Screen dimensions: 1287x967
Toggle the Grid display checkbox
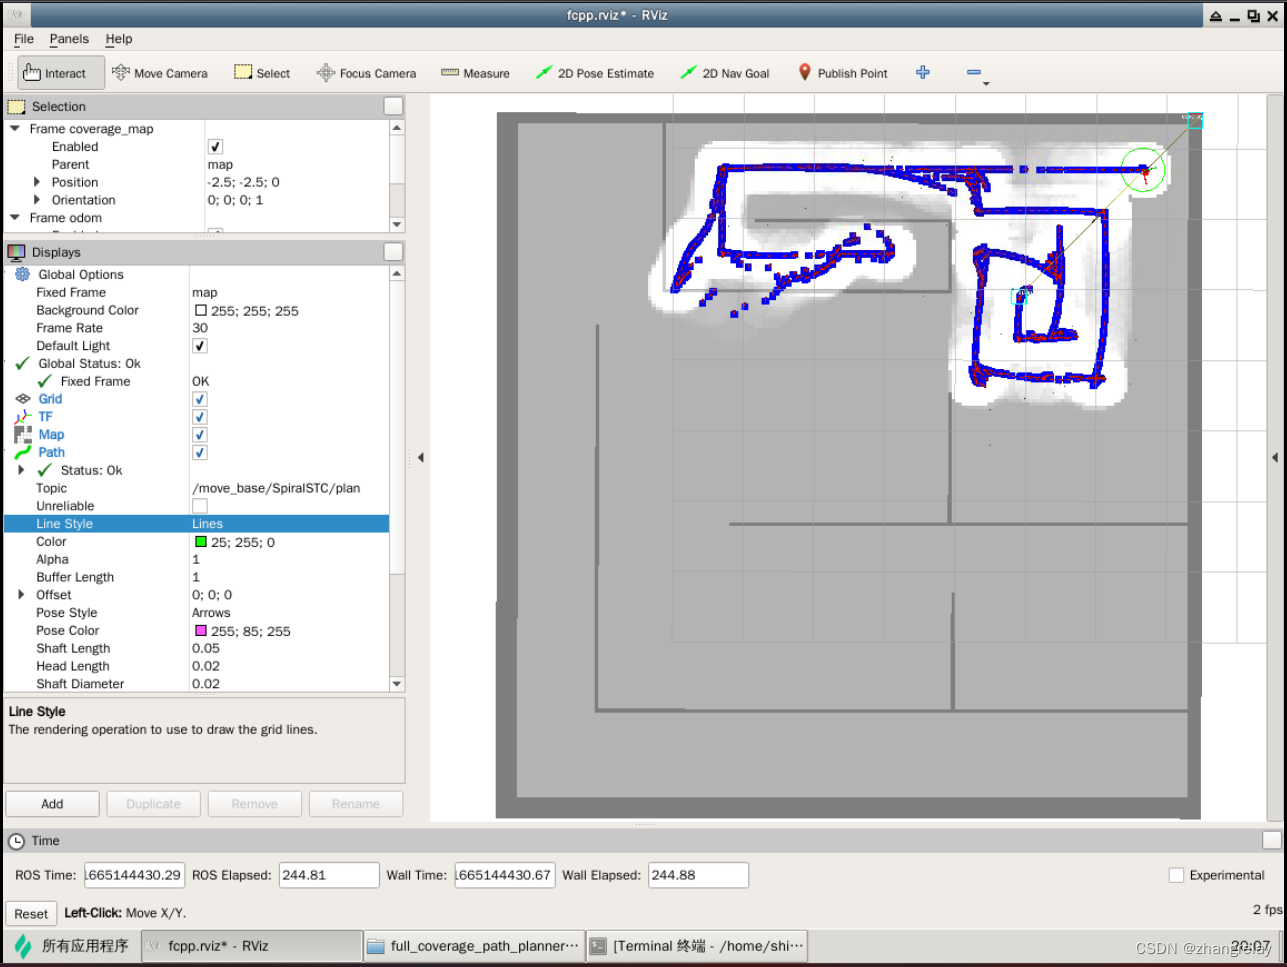tap(199, 398)
